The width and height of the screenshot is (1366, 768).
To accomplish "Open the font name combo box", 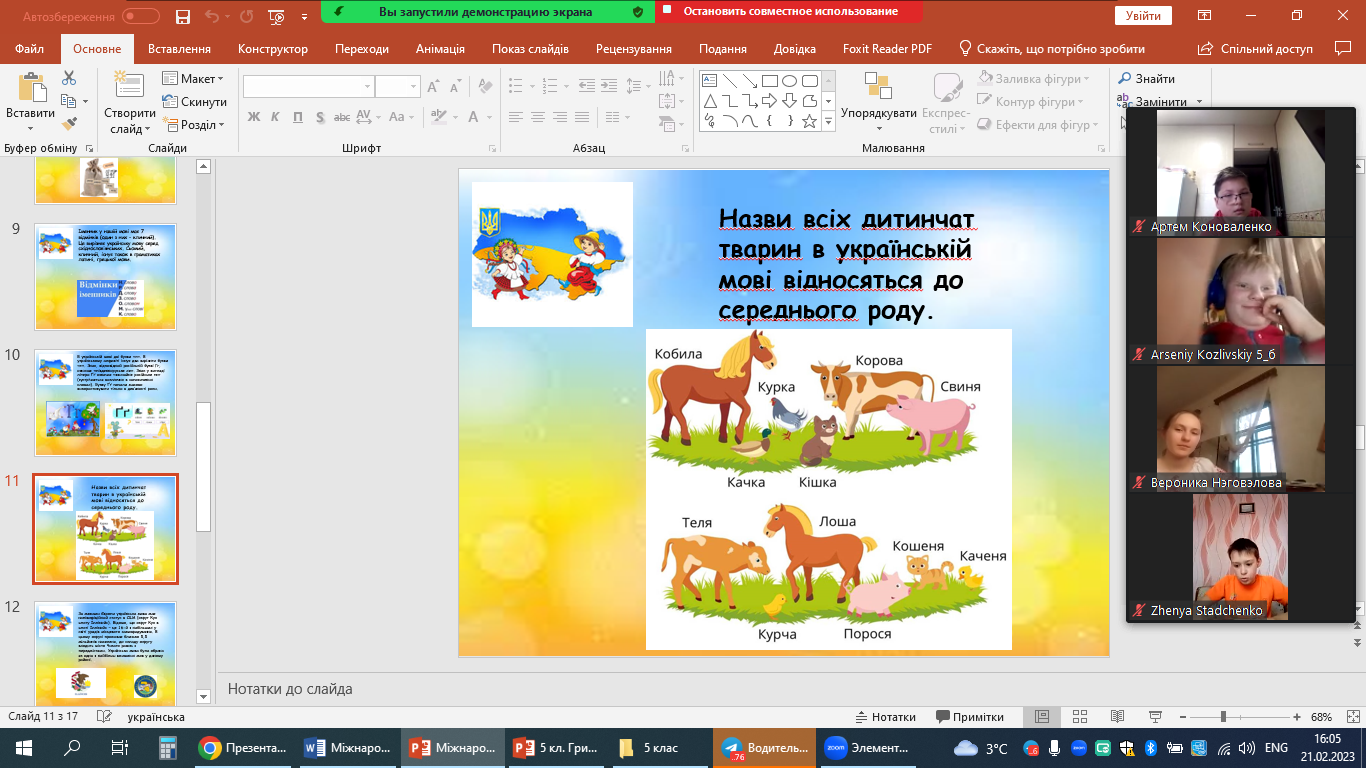I will pos(307,86).
